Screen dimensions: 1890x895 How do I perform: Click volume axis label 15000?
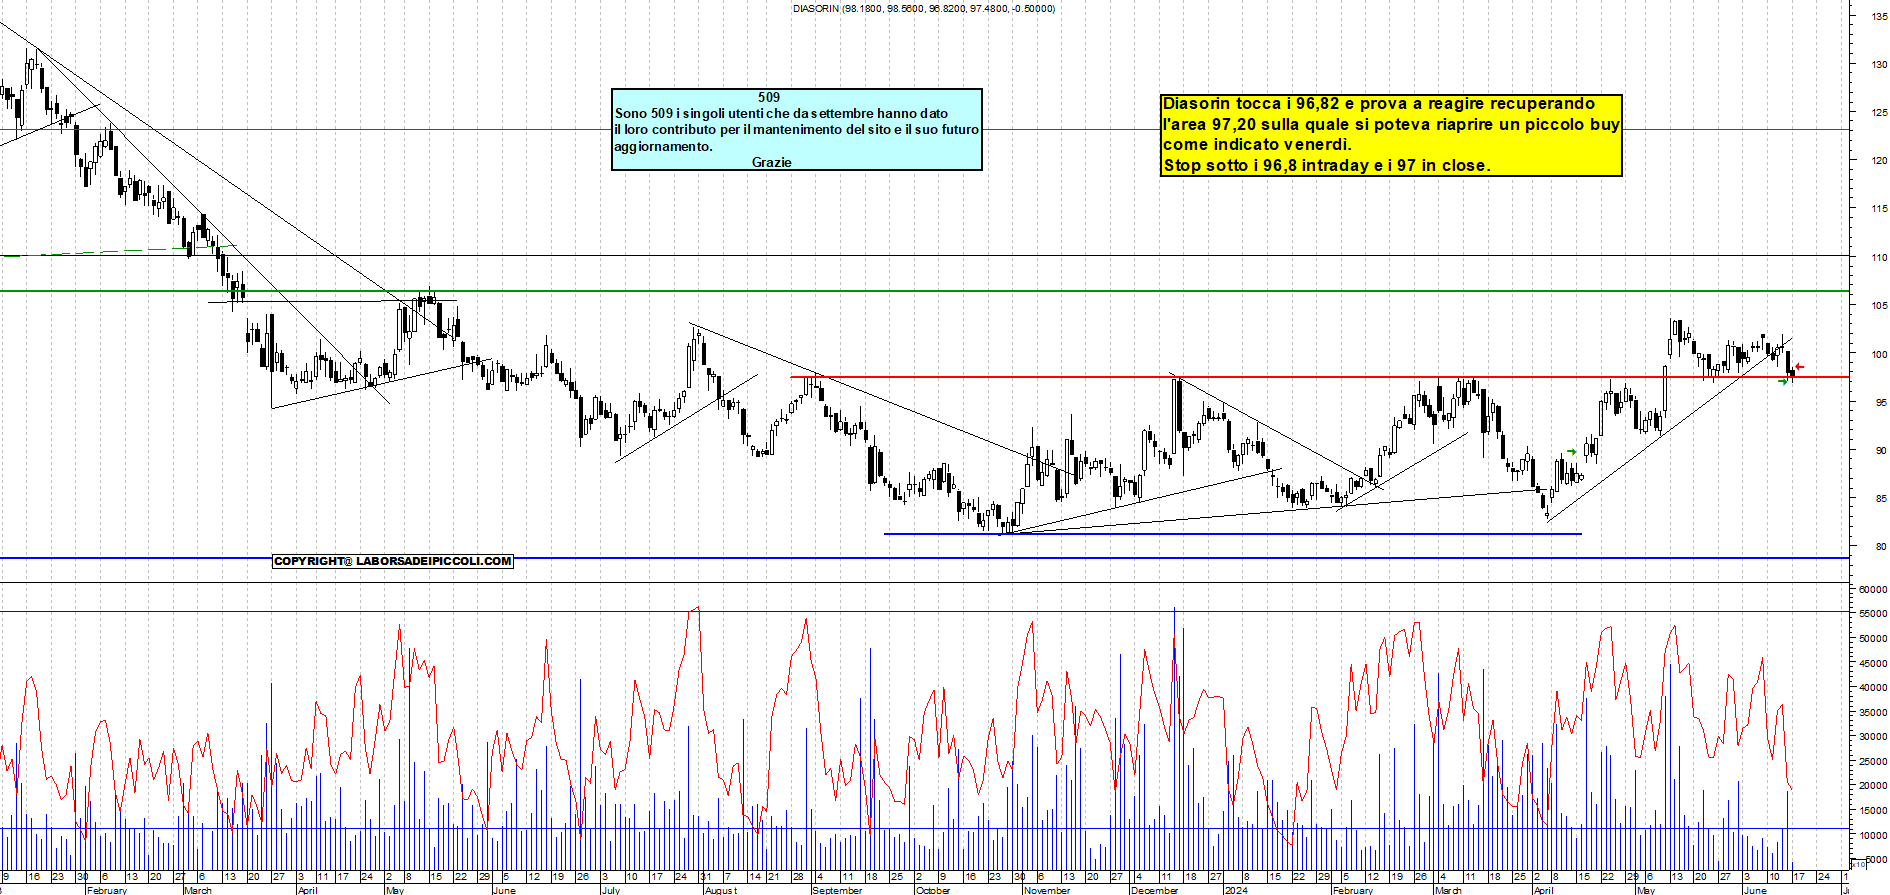[x=1874, y=811]
